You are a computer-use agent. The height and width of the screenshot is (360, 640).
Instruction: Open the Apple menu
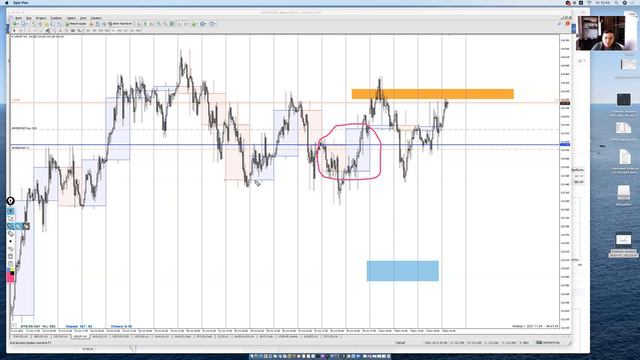pyautogui.click(x=7, y=3)
